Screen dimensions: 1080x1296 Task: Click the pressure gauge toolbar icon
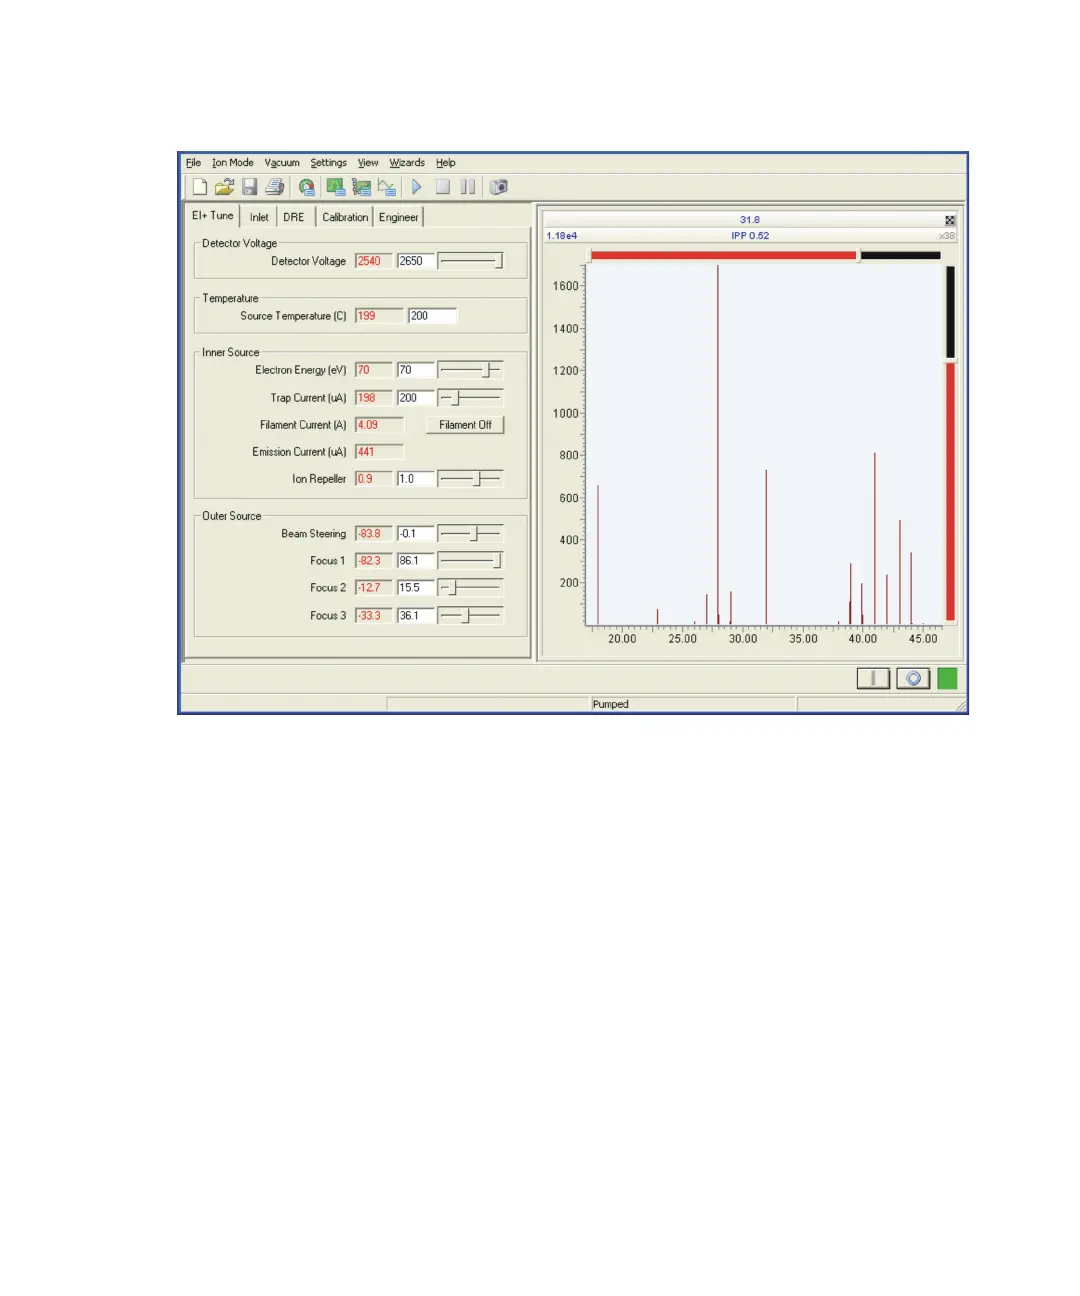[x=307, y=187]
